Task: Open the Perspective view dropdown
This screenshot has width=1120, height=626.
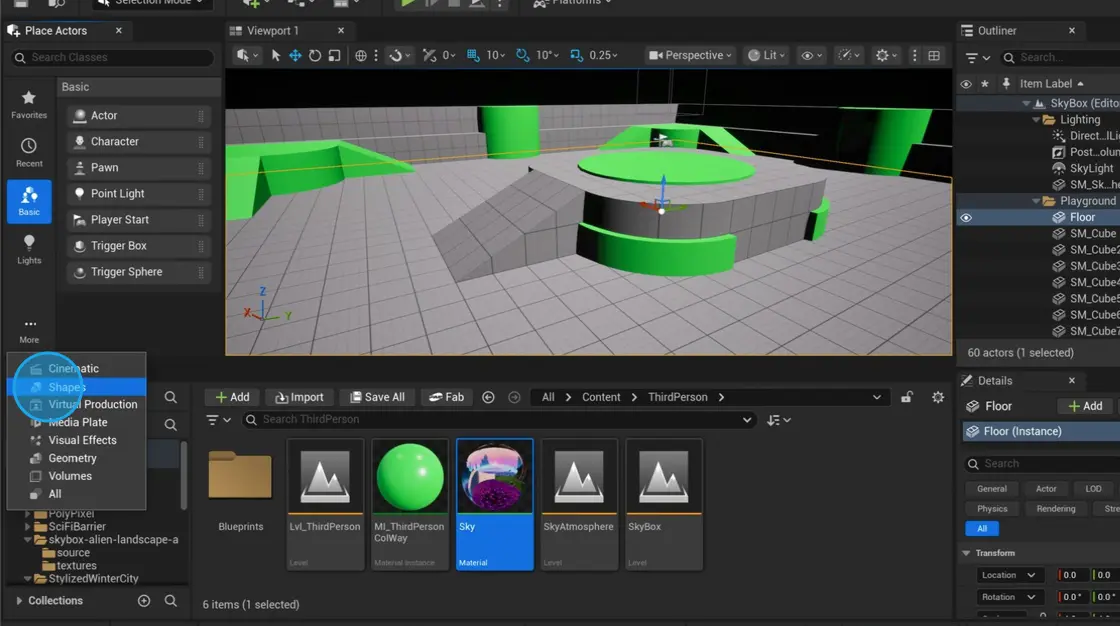Action: pyautogui.click(x=689, y=56)
